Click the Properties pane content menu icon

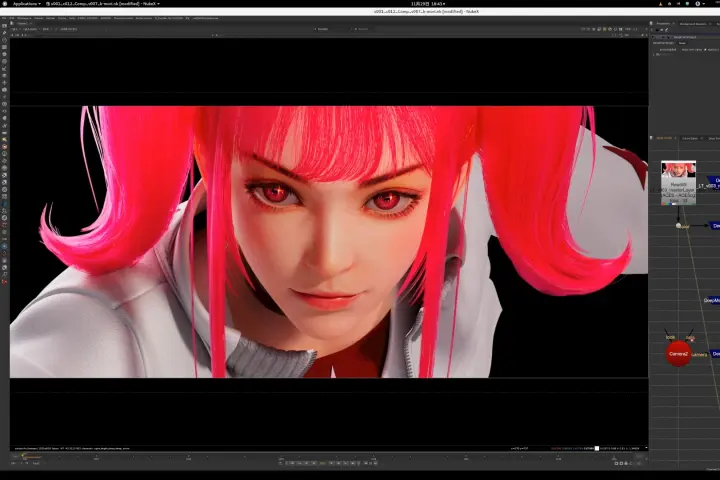coord(651,23)
